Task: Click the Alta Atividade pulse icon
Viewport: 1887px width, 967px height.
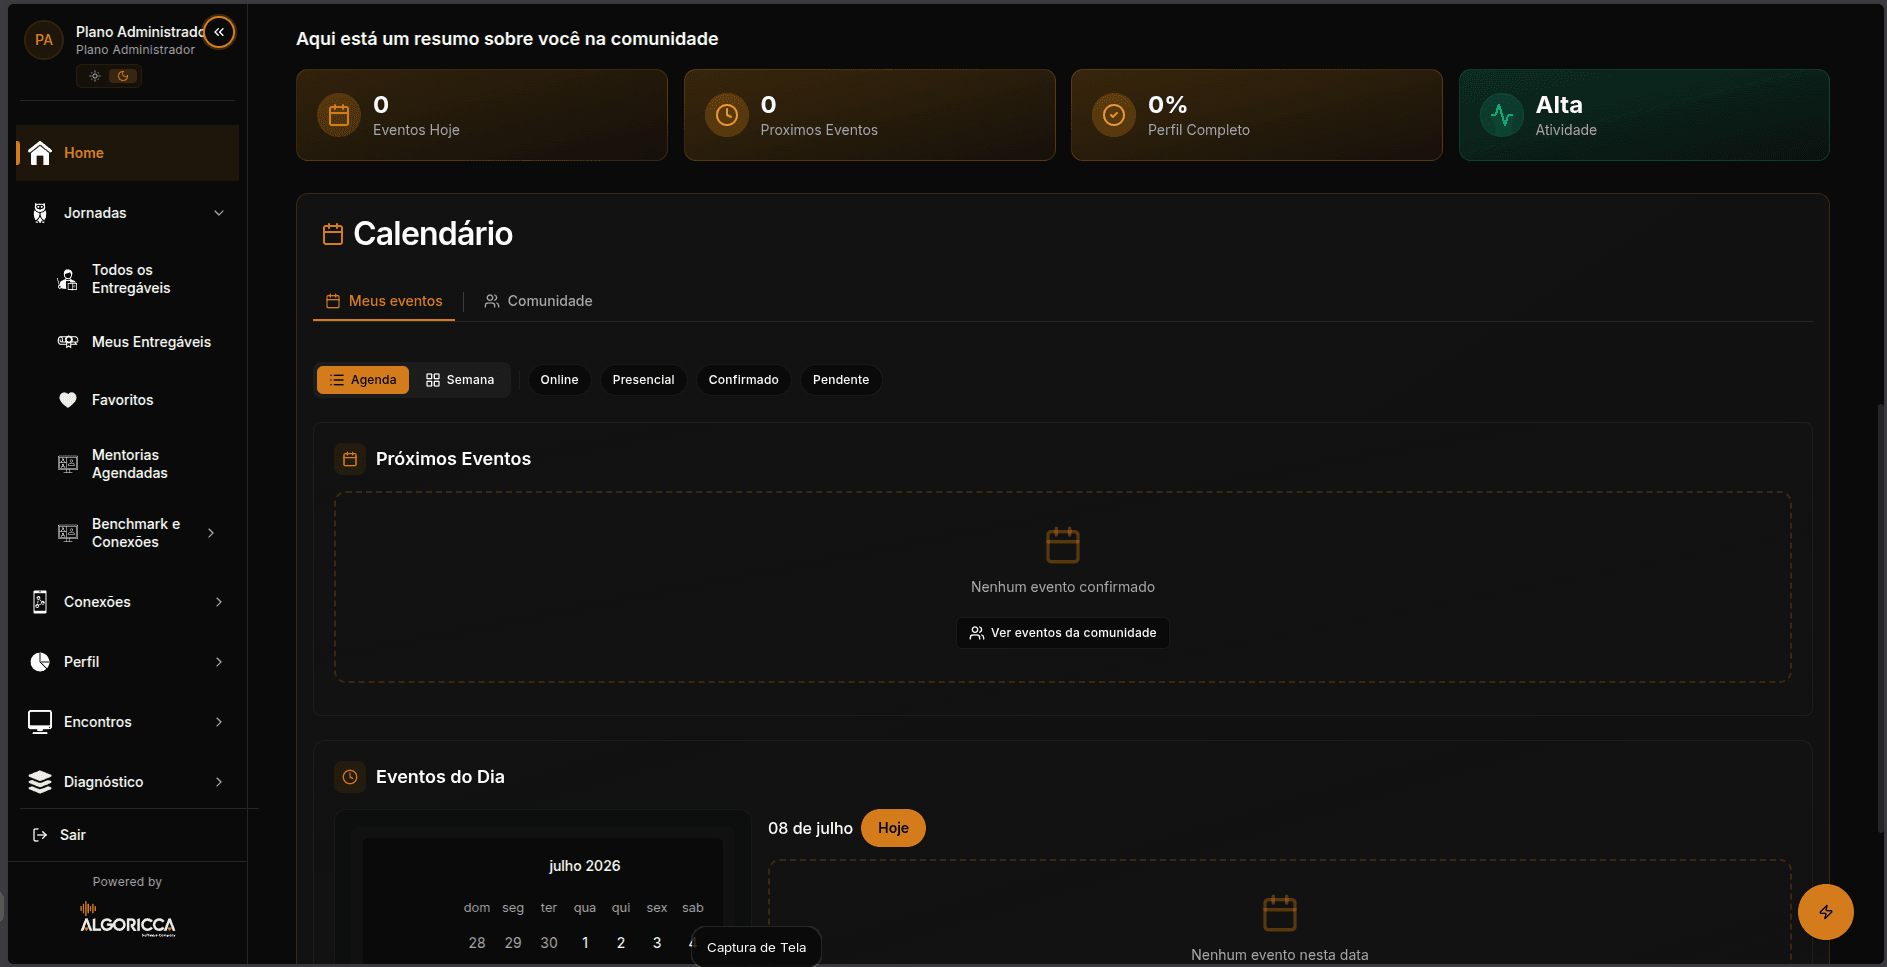Action: click(x=1502, y=115)
